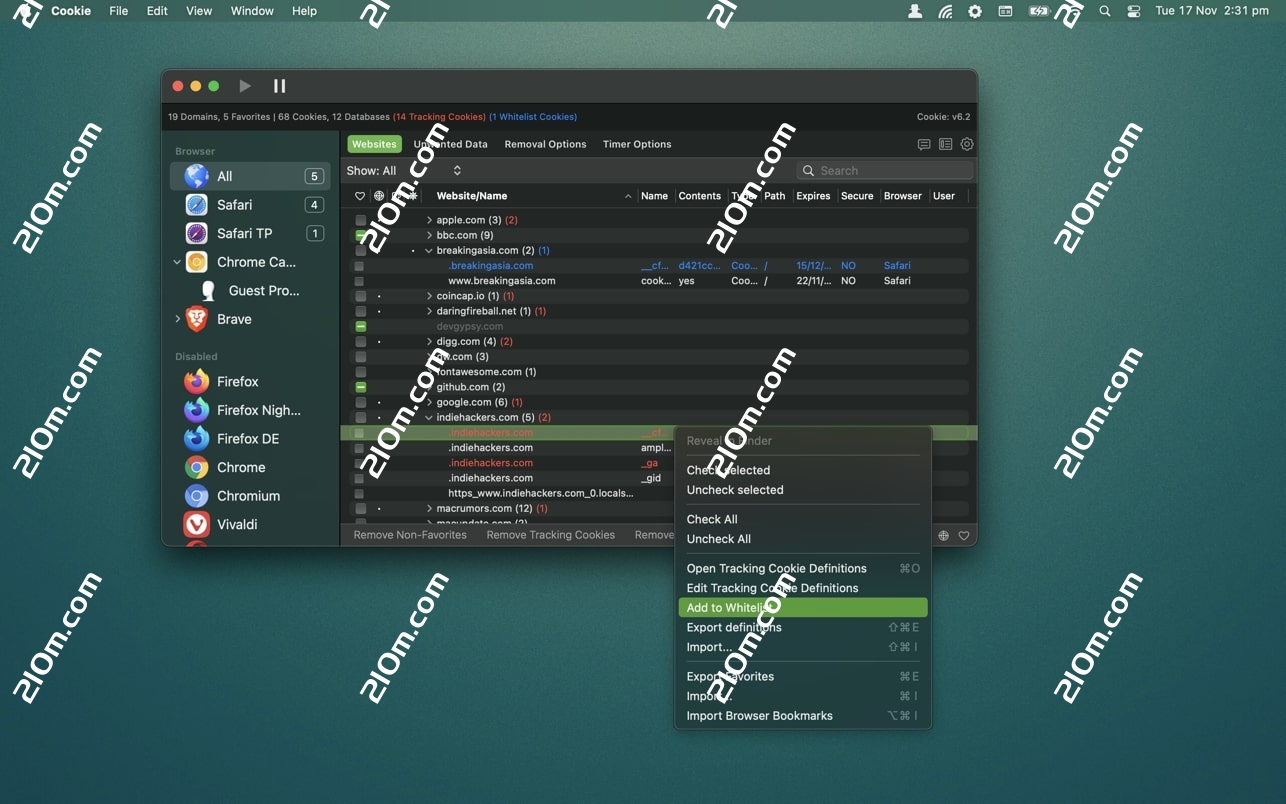Sort by the Expires column header
The image size is (1286, 804).
(x=813, y=196)
